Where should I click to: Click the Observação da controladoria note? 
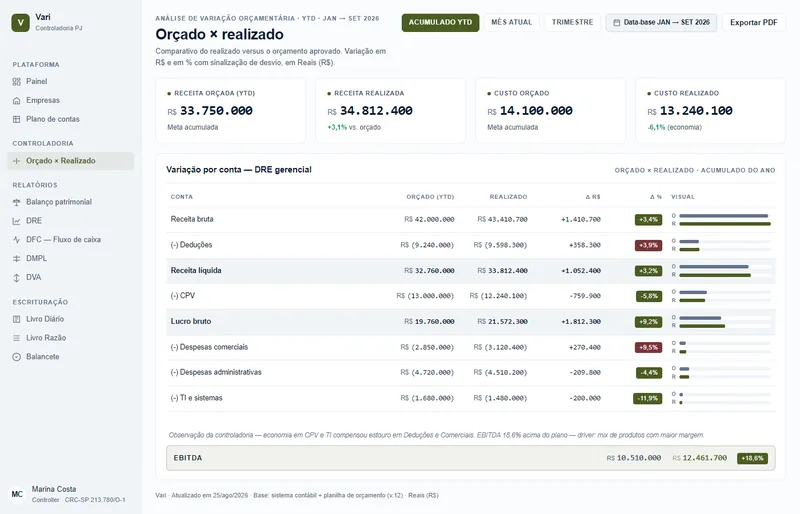coord(436,435)
